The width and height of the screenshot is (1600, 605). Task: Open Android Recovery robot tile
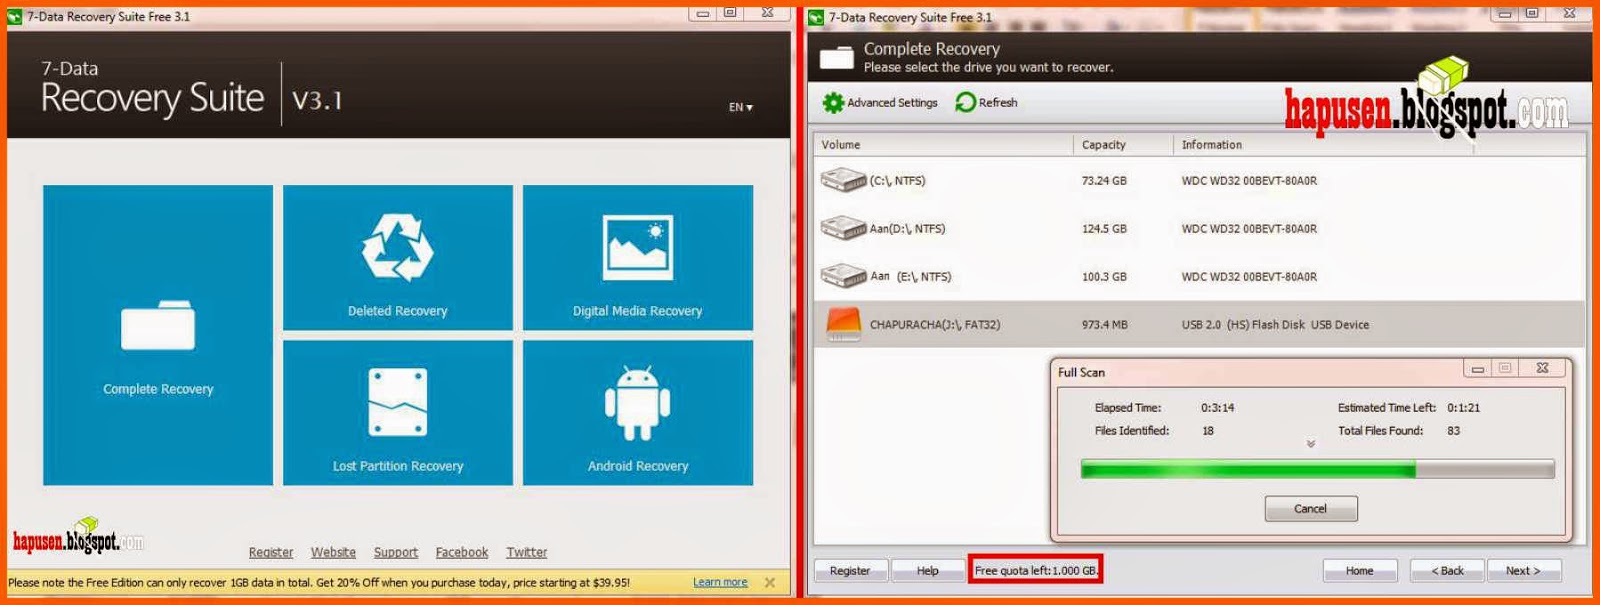pos(638,413)
